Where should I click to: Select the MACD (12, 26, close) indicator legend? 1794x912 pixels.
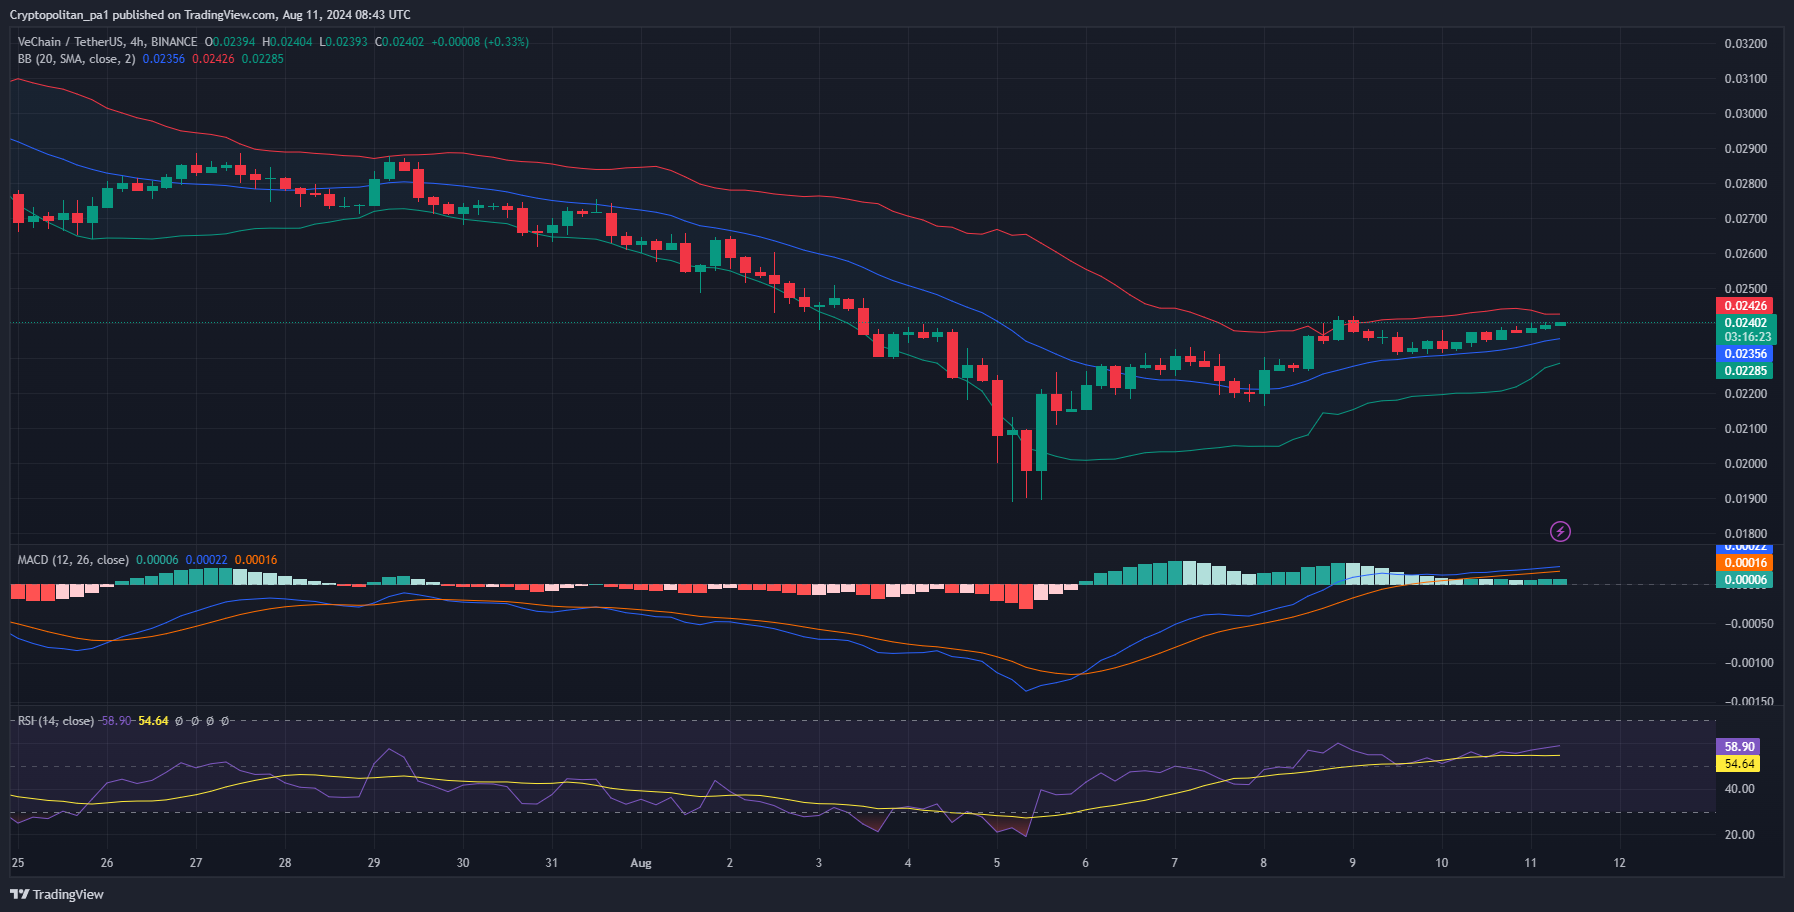tap(73, 560)
